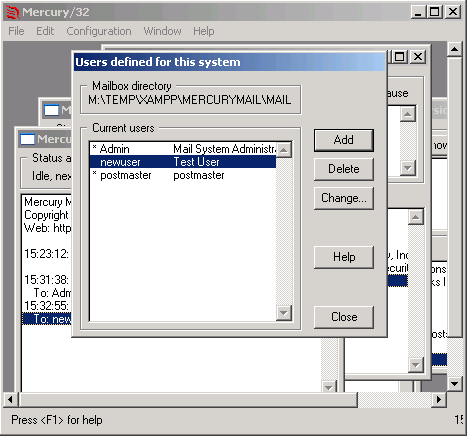
Task: Click the 15:23:12 log entry
Action: pyautogui.click(x=47, y=254)
